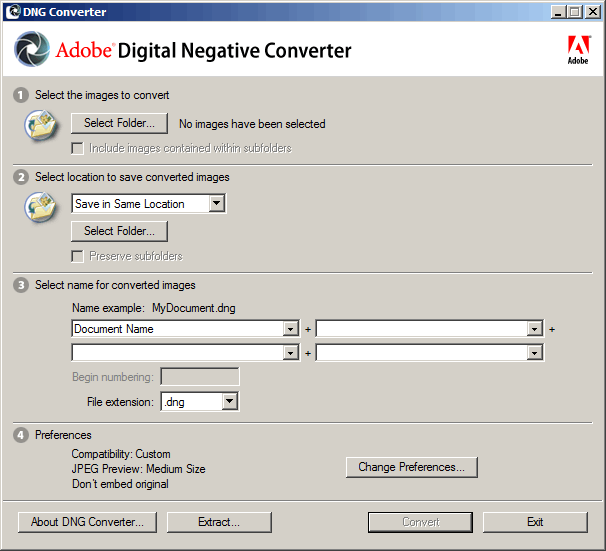Viewport: 606px width, 551px height.
Task: Click the 'Compatibility: Custom' text
Action: 121,454
